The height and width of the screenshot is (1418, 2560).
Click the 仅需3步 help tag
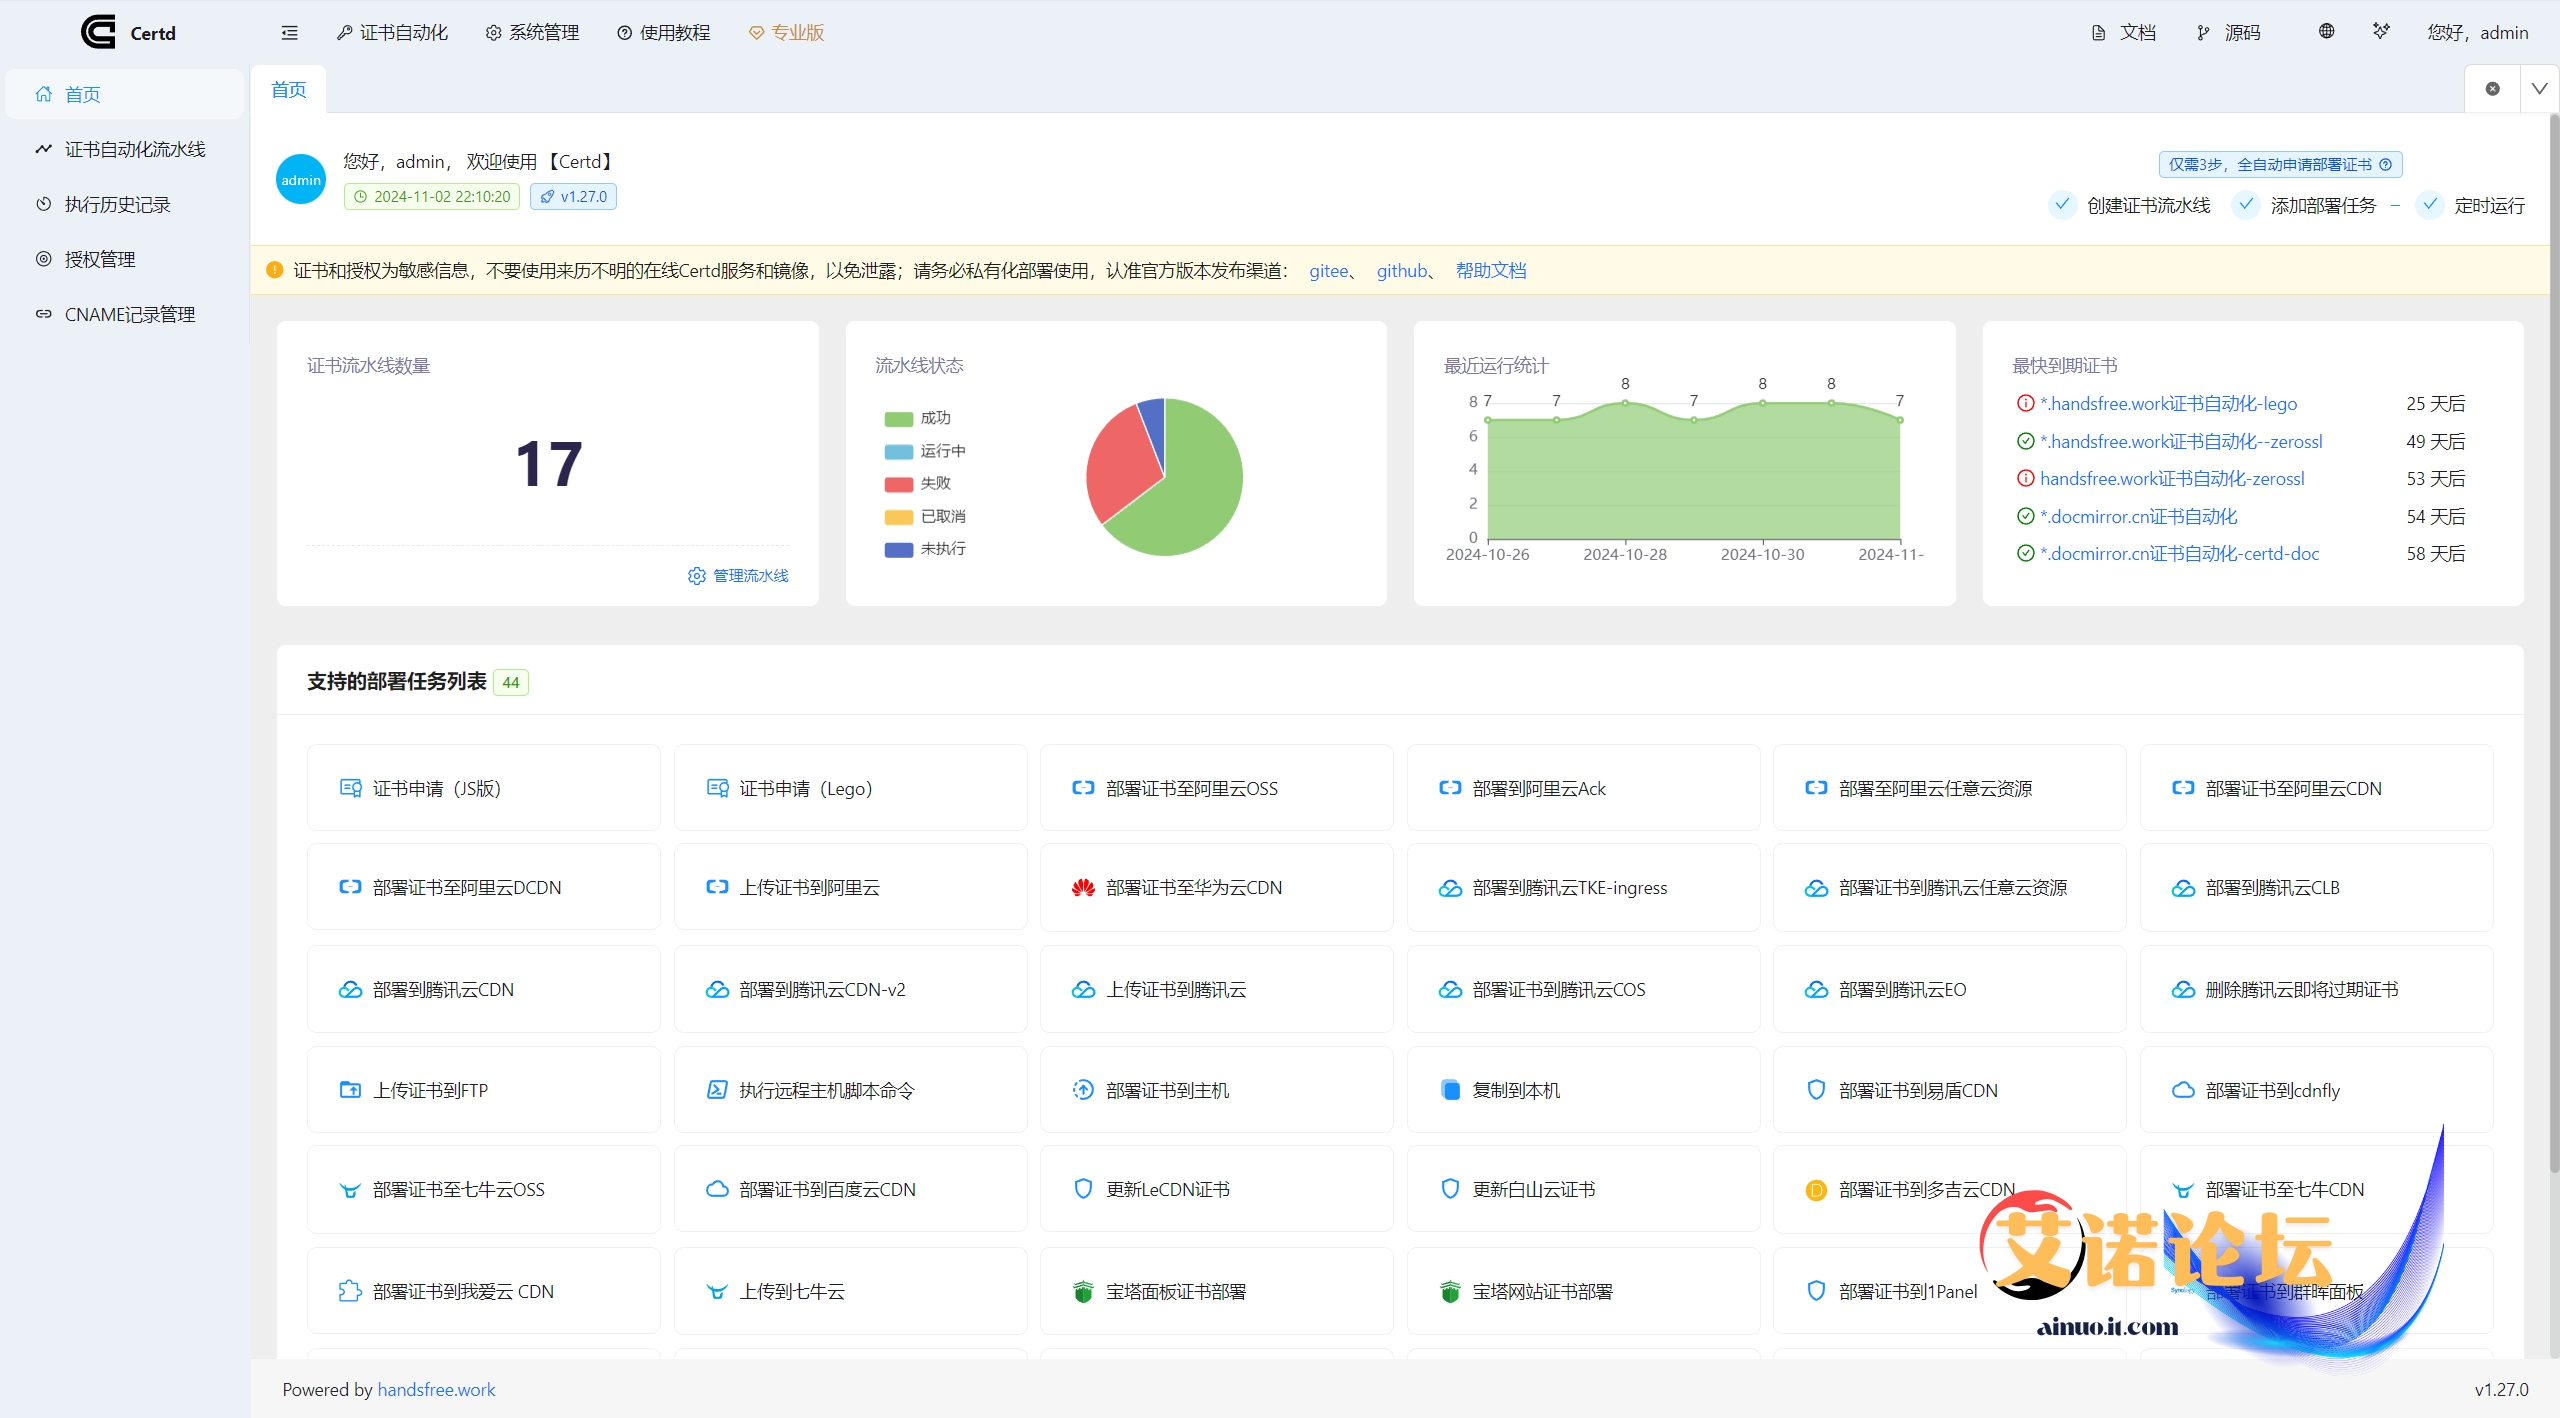2280,164
